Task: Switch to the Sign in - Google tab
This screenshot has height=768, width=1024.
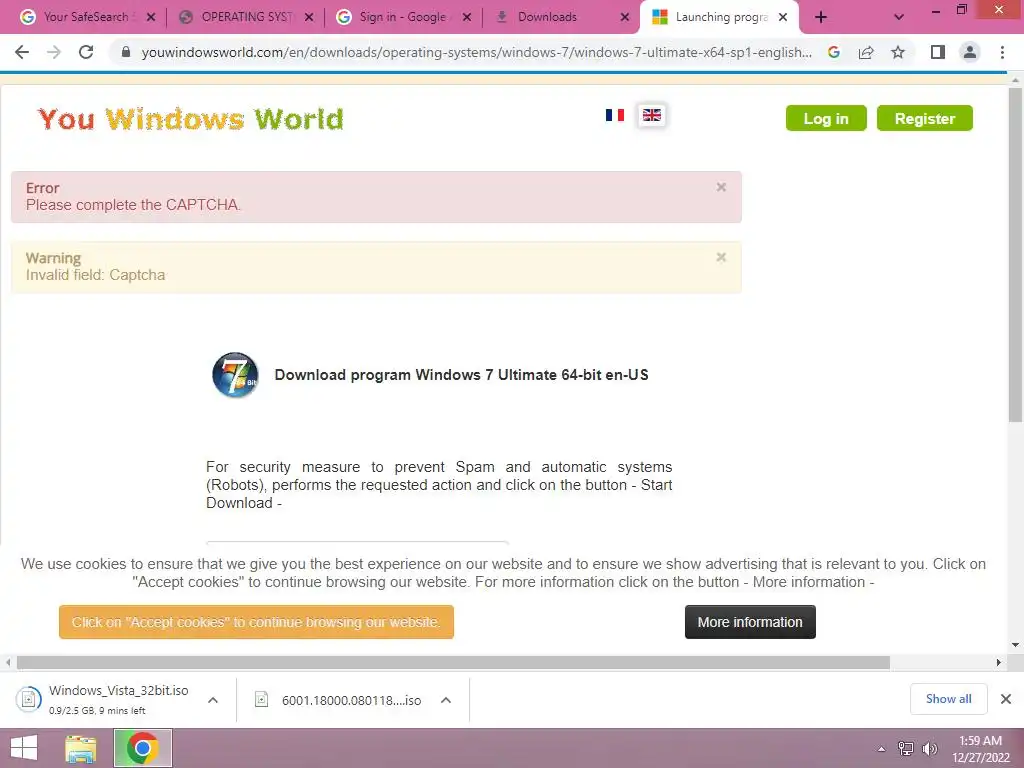Action: click(402, 17)
